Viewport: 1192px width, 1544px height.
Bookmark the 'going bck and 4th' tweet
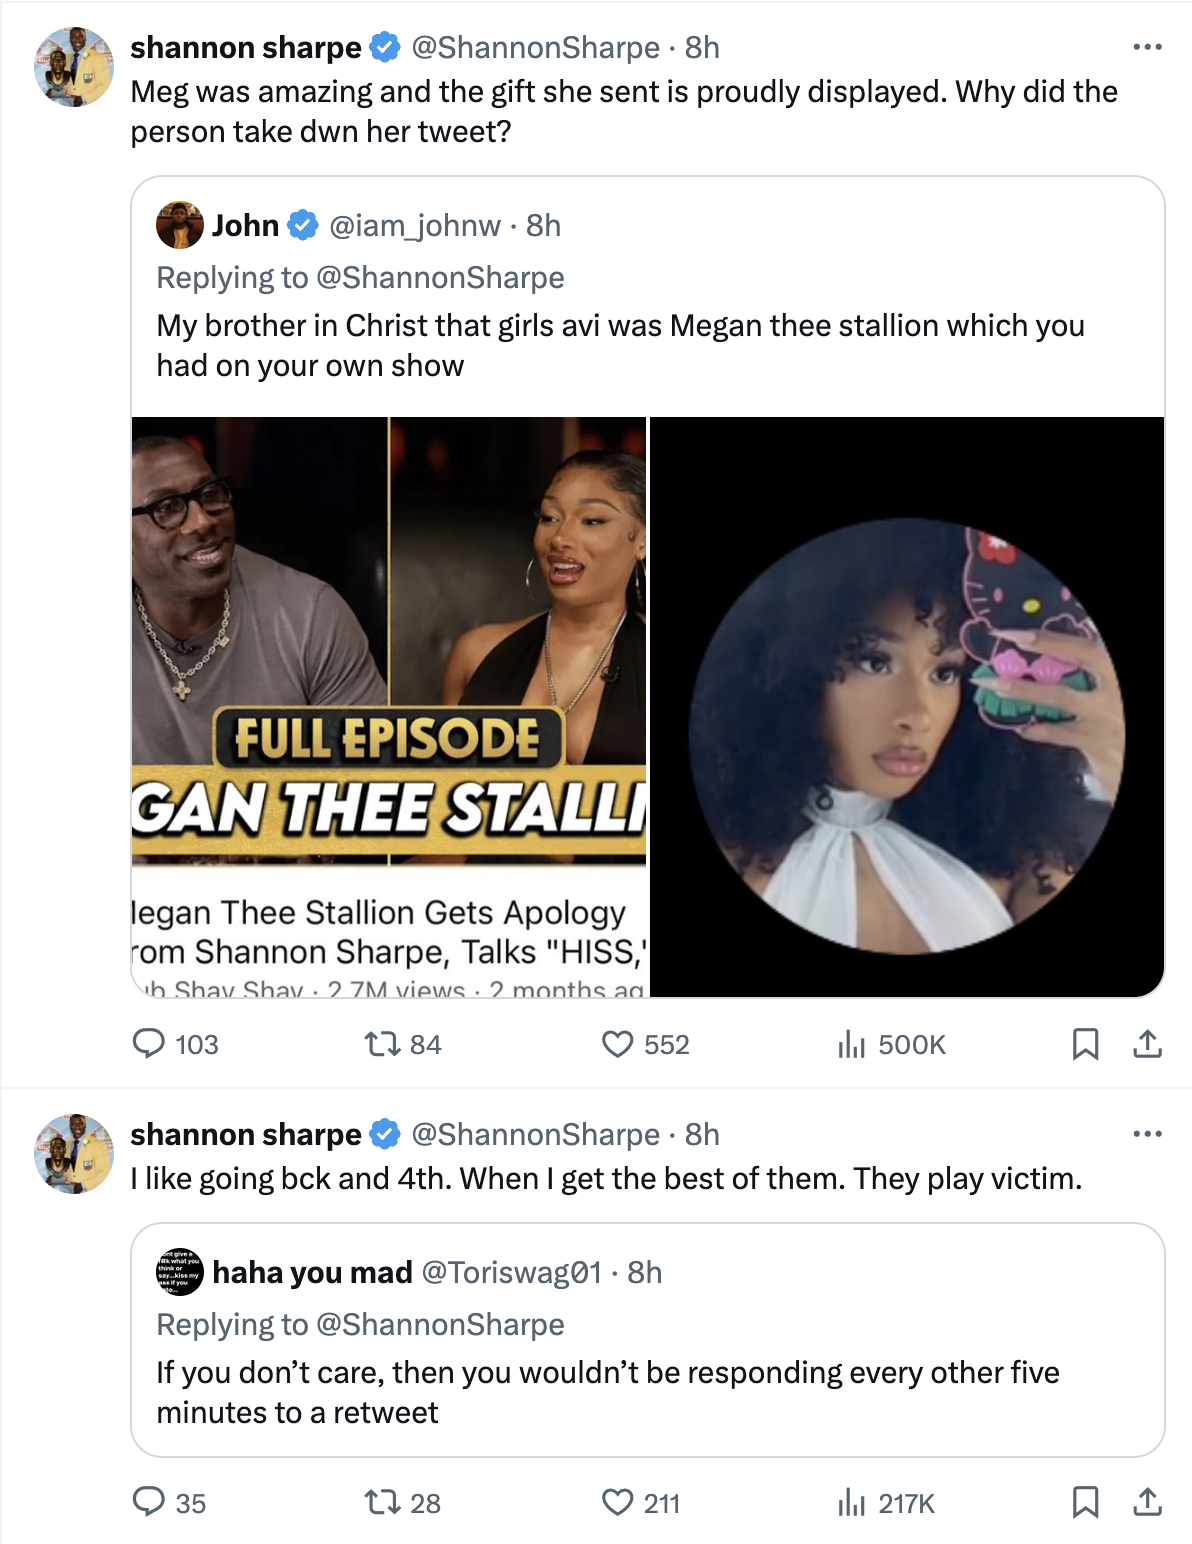click(1085, 1502)
